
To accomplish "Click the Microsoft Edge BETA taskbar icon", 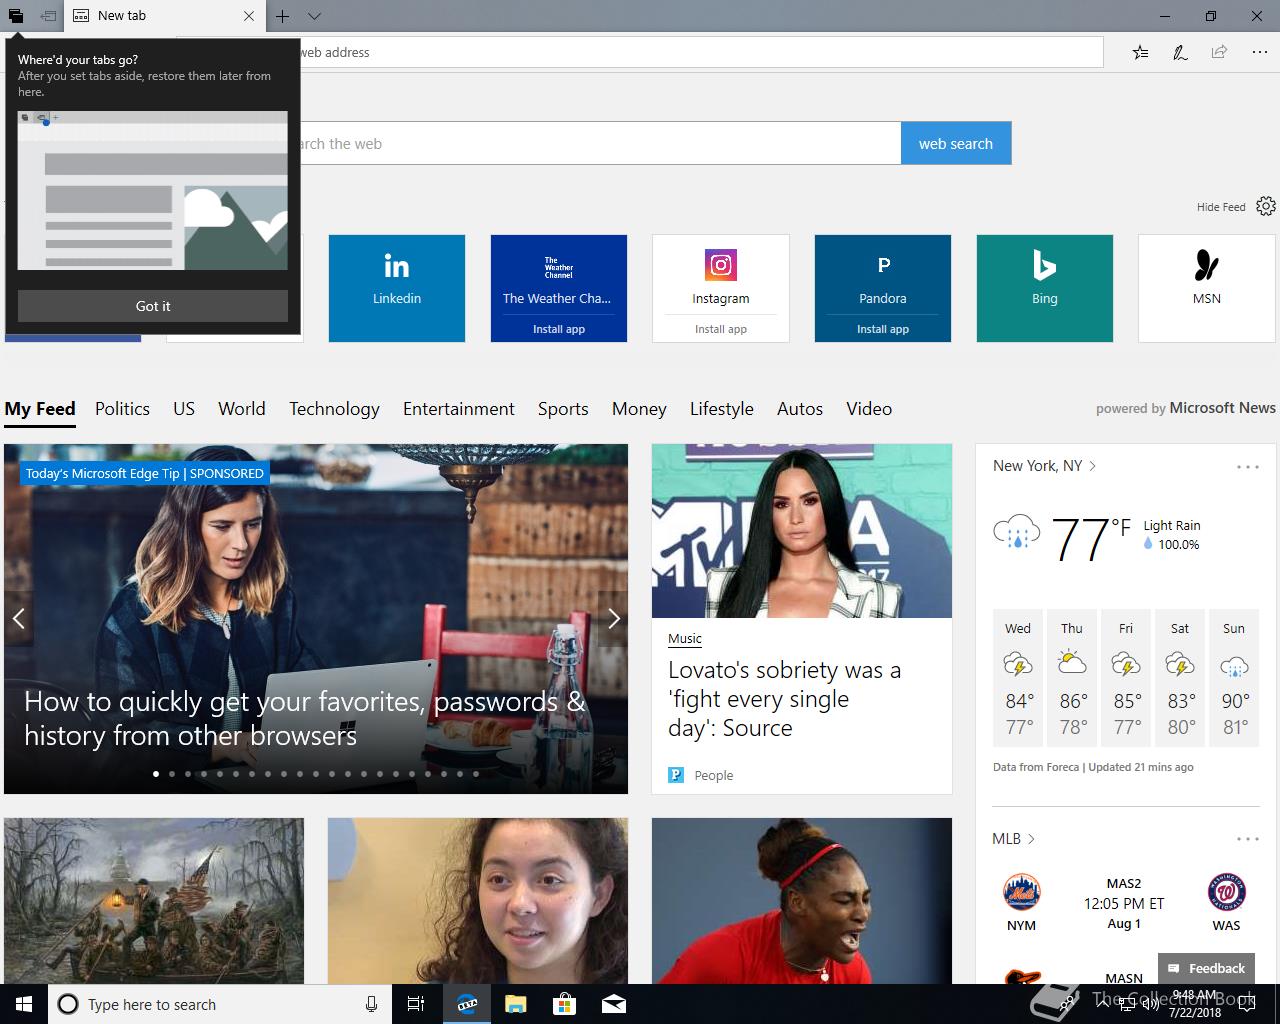I will pos(467,1004).
